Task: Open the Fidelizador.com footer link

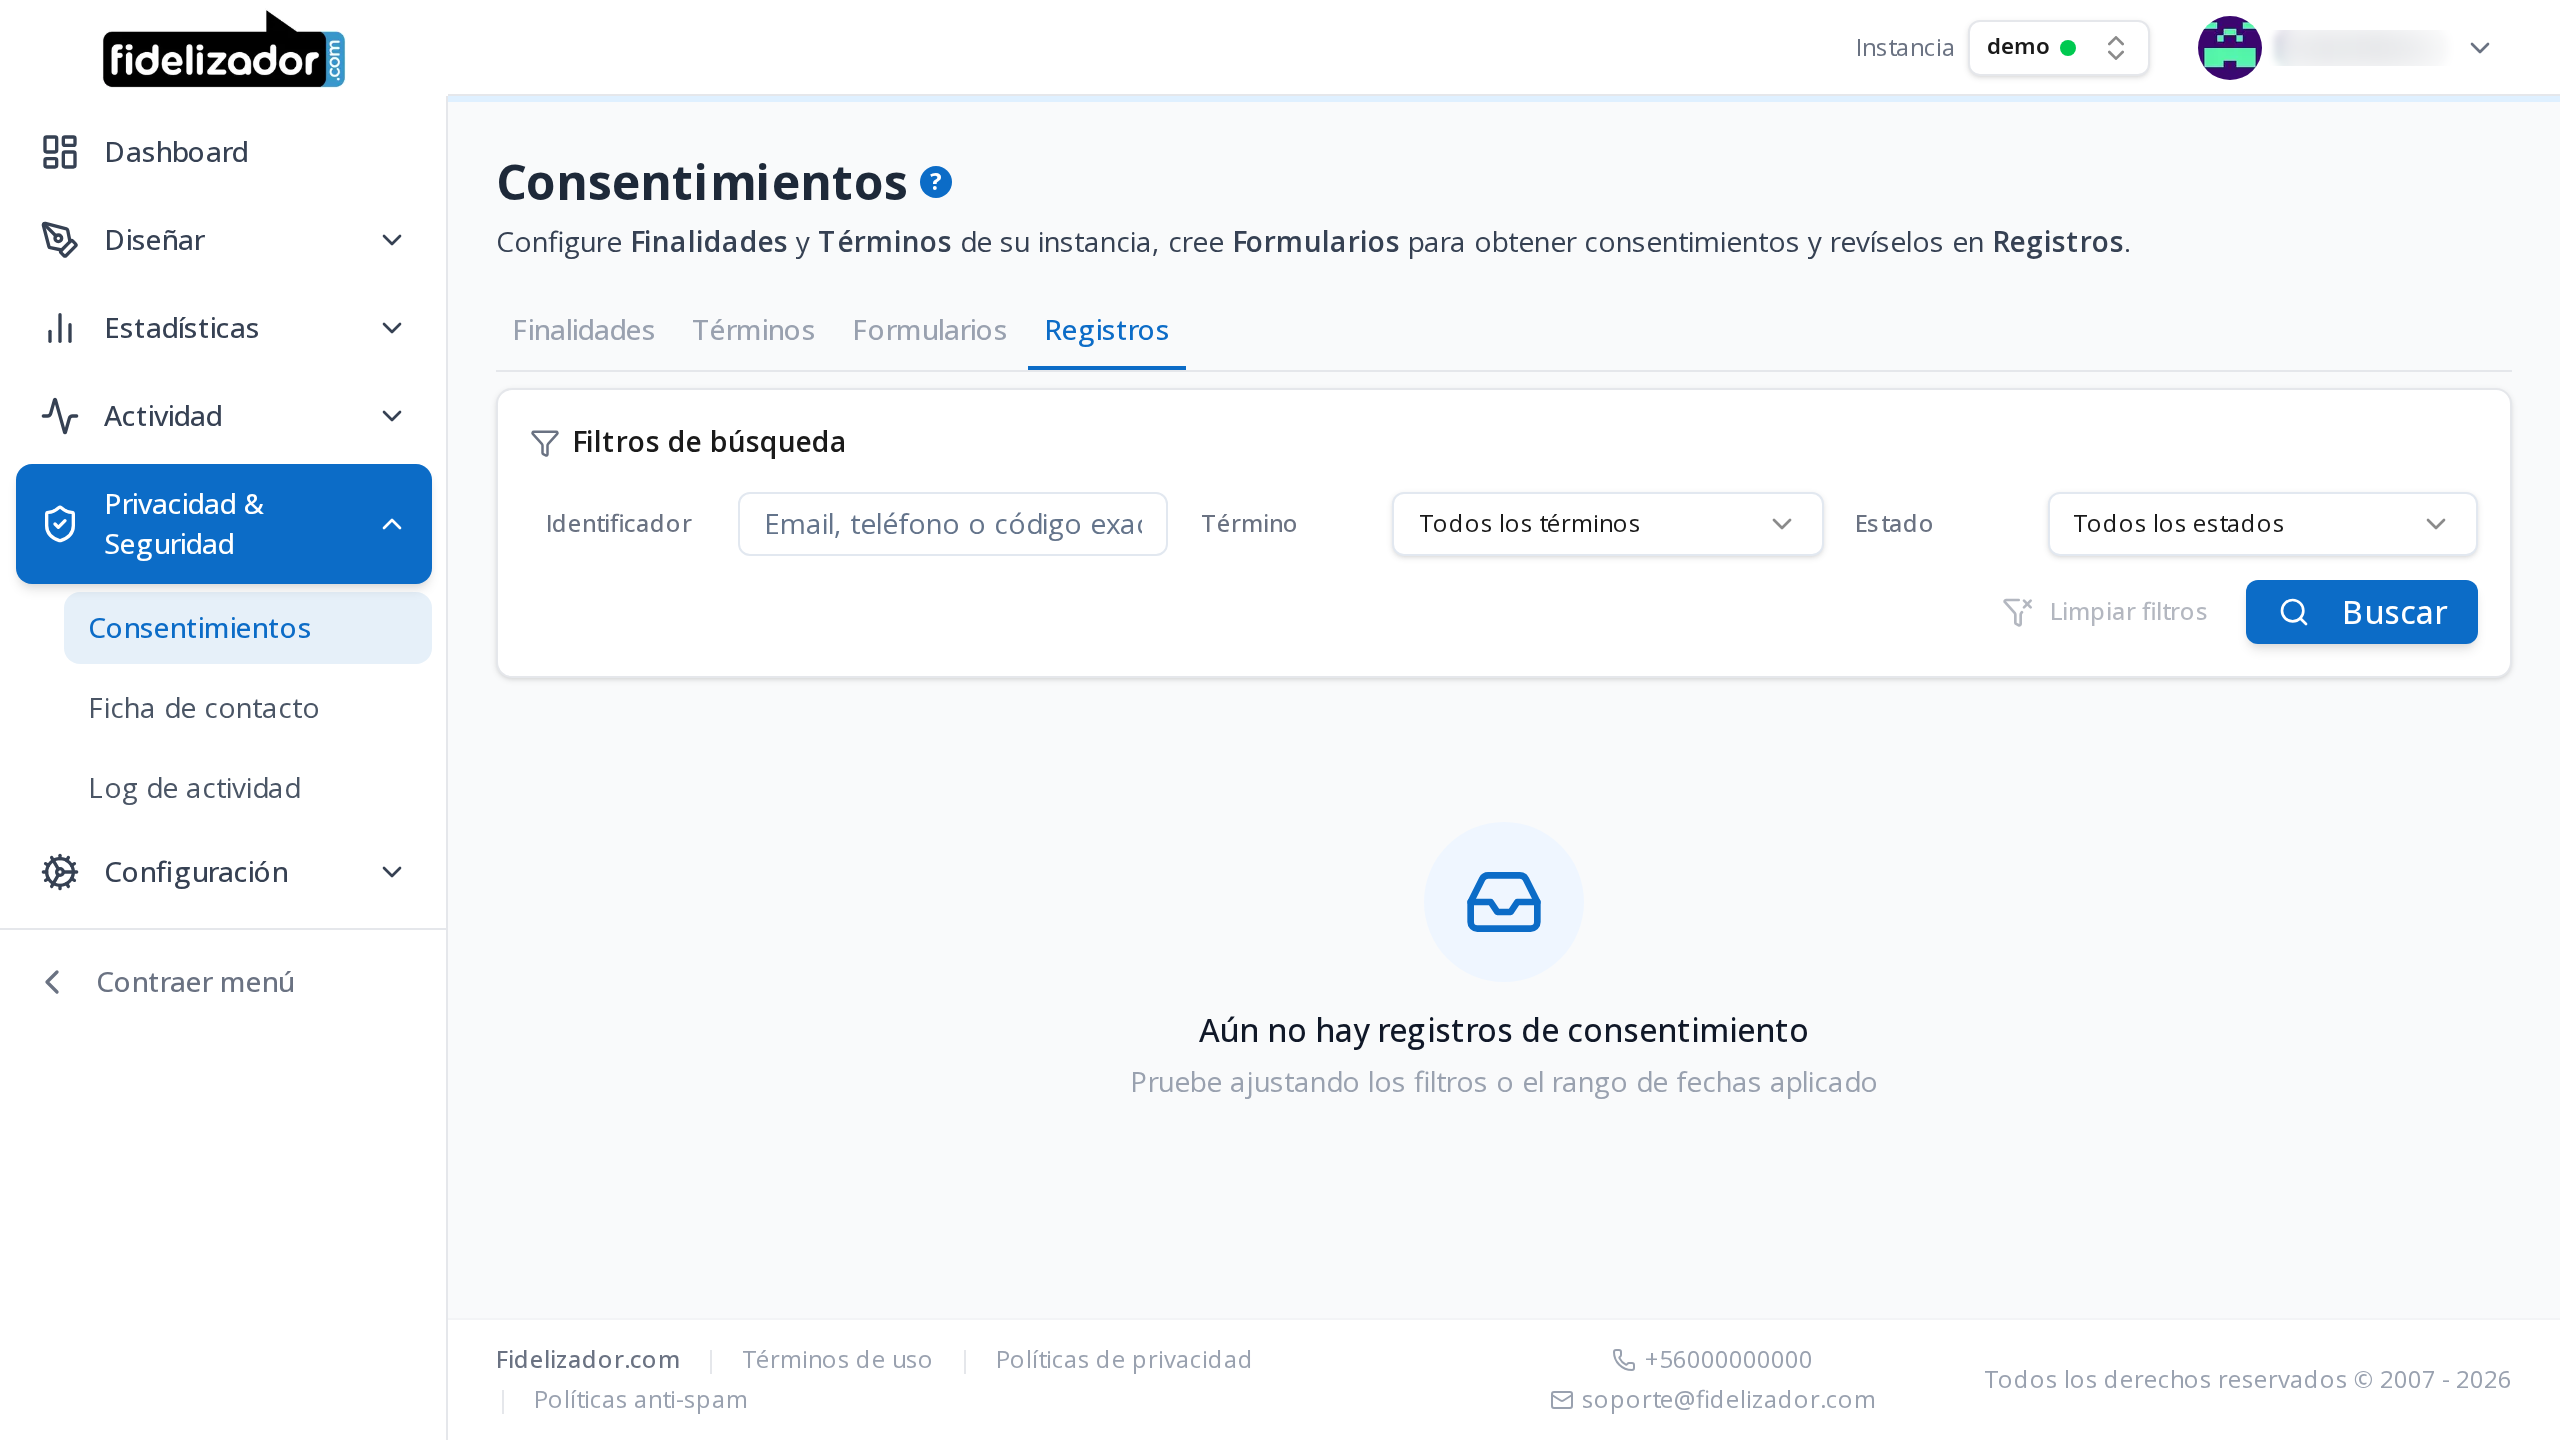Action: [588, 1360]
